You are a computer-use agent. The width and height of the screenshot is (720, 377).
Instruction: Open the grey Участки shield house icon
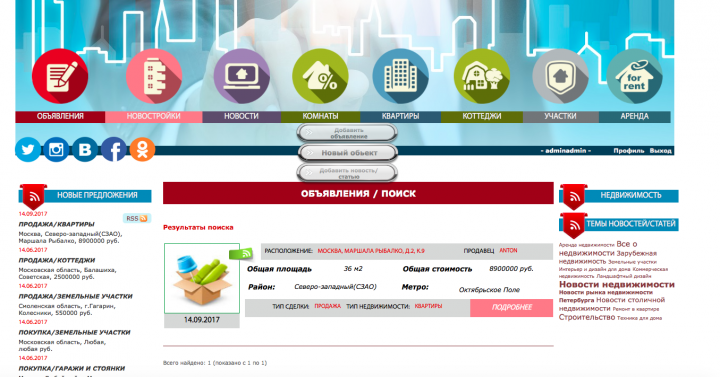[x=560, y=76]
